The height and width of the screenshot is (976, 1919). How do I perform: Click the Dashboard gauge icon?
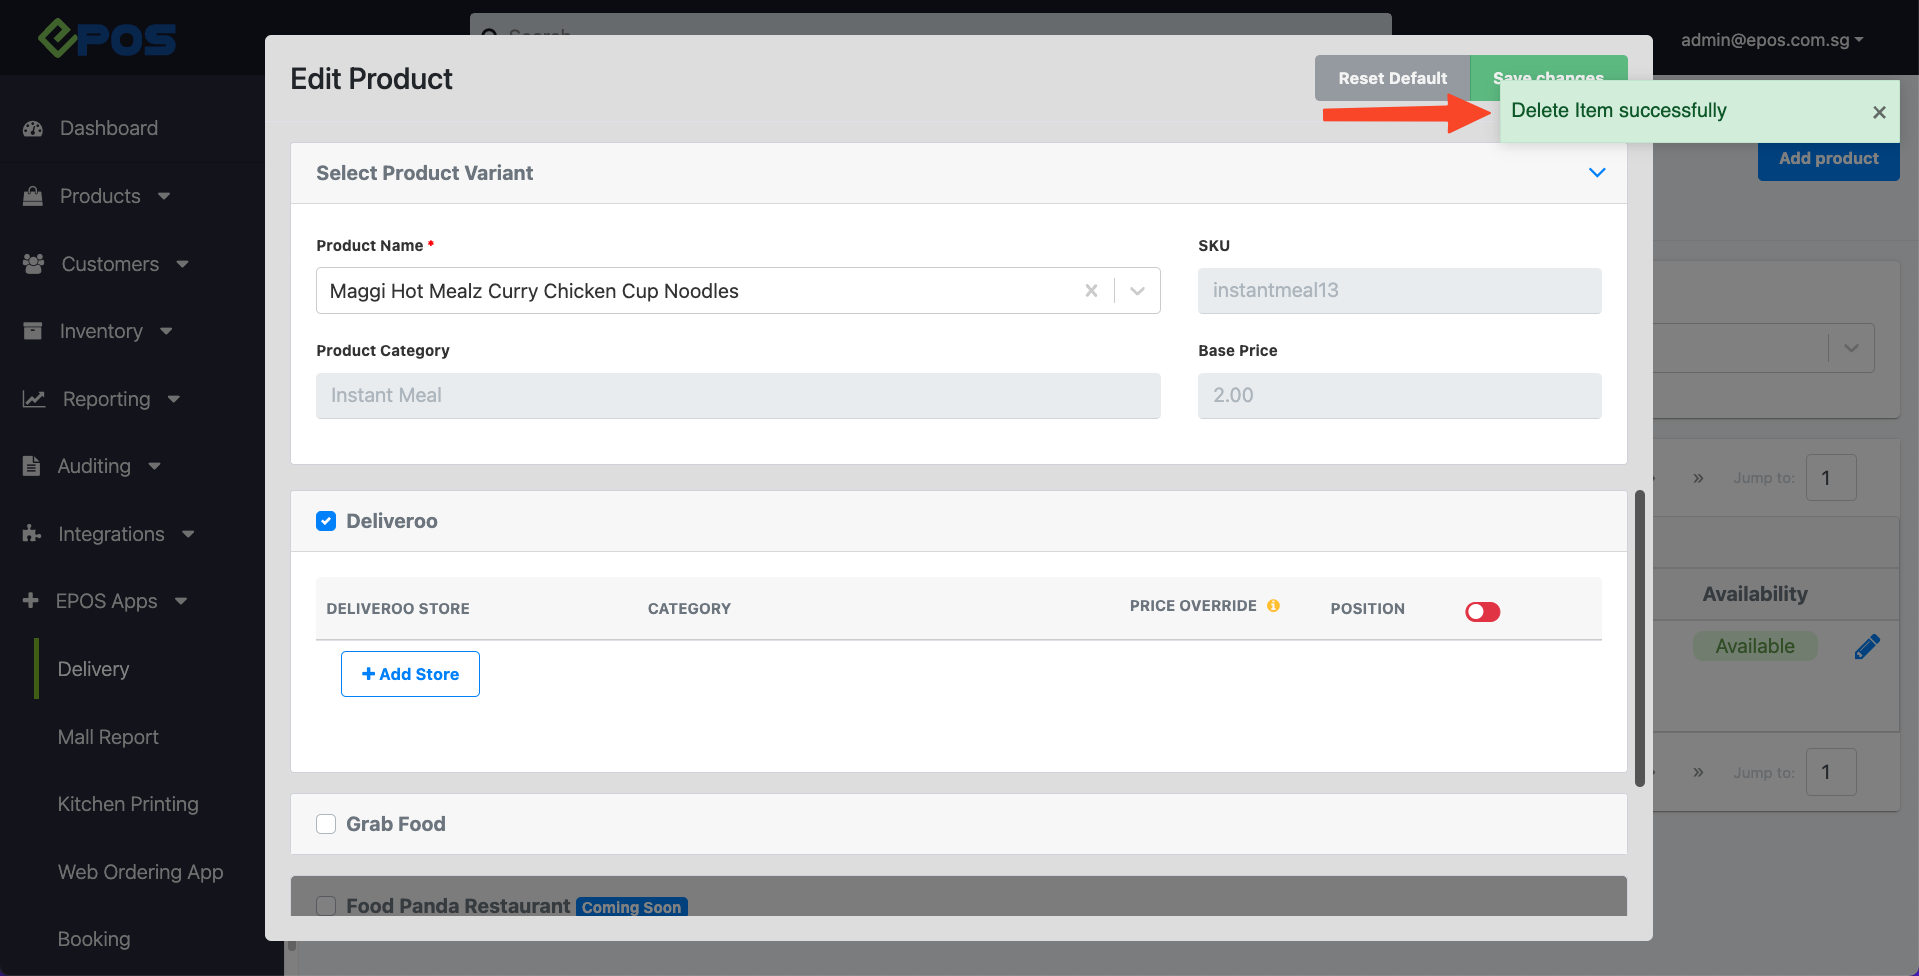33,129
